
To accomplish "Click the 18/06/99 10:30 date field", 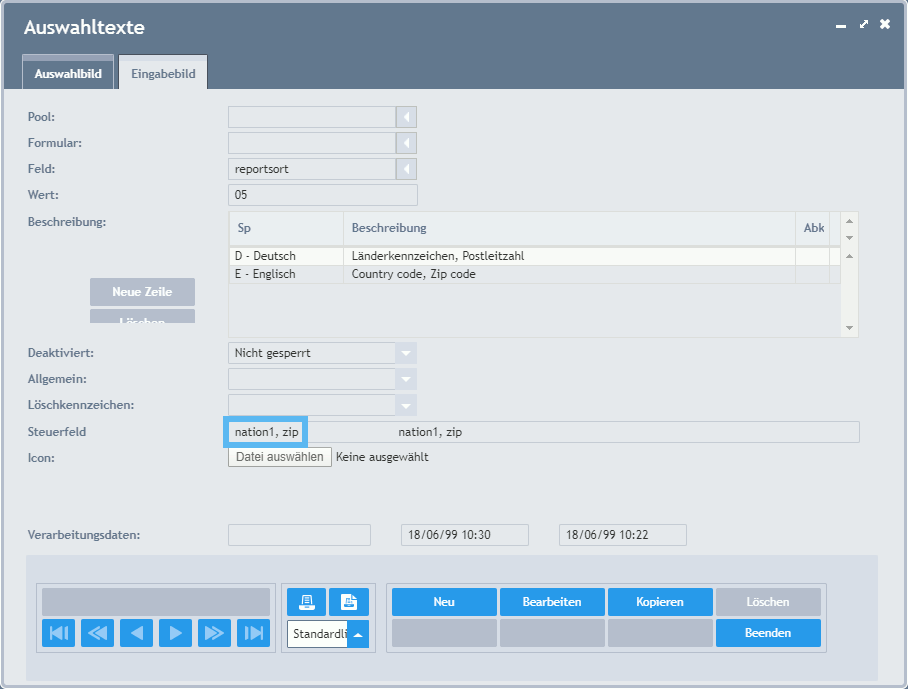I will click(464, 535).
